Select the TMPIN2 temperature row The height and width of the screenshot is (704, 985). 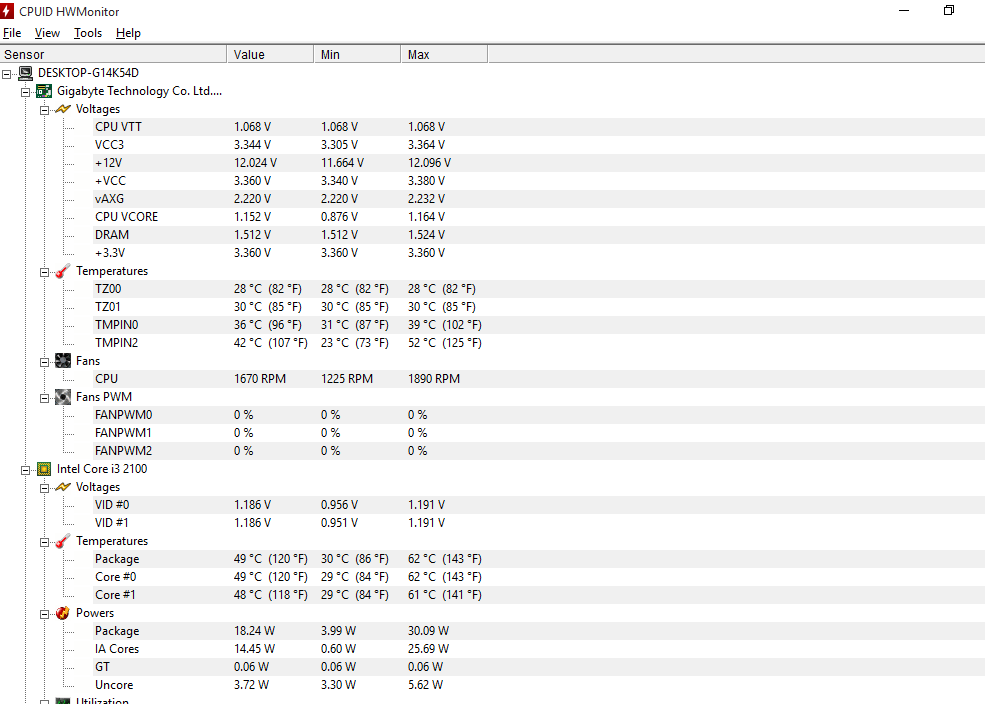(492, 343)
